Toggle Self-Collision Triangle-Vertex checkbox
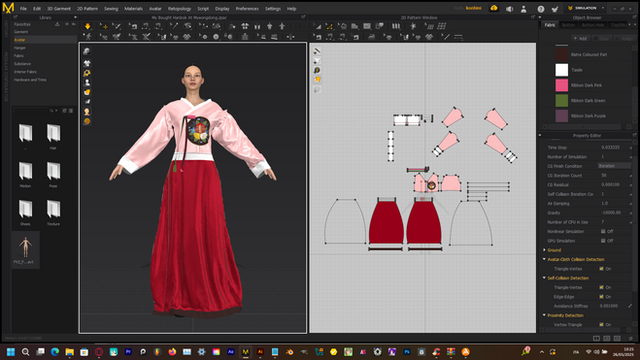Screen dimensions: 640x360 pyautogui.click(x=601, y=287)
